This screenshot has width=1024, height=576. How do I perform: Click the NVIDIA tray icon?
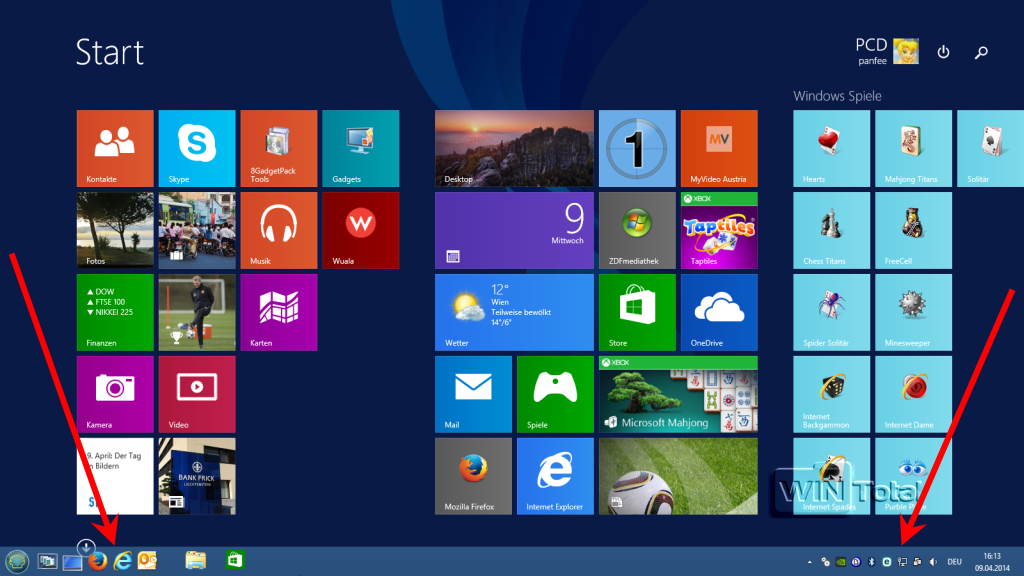(x=841, y=562)
